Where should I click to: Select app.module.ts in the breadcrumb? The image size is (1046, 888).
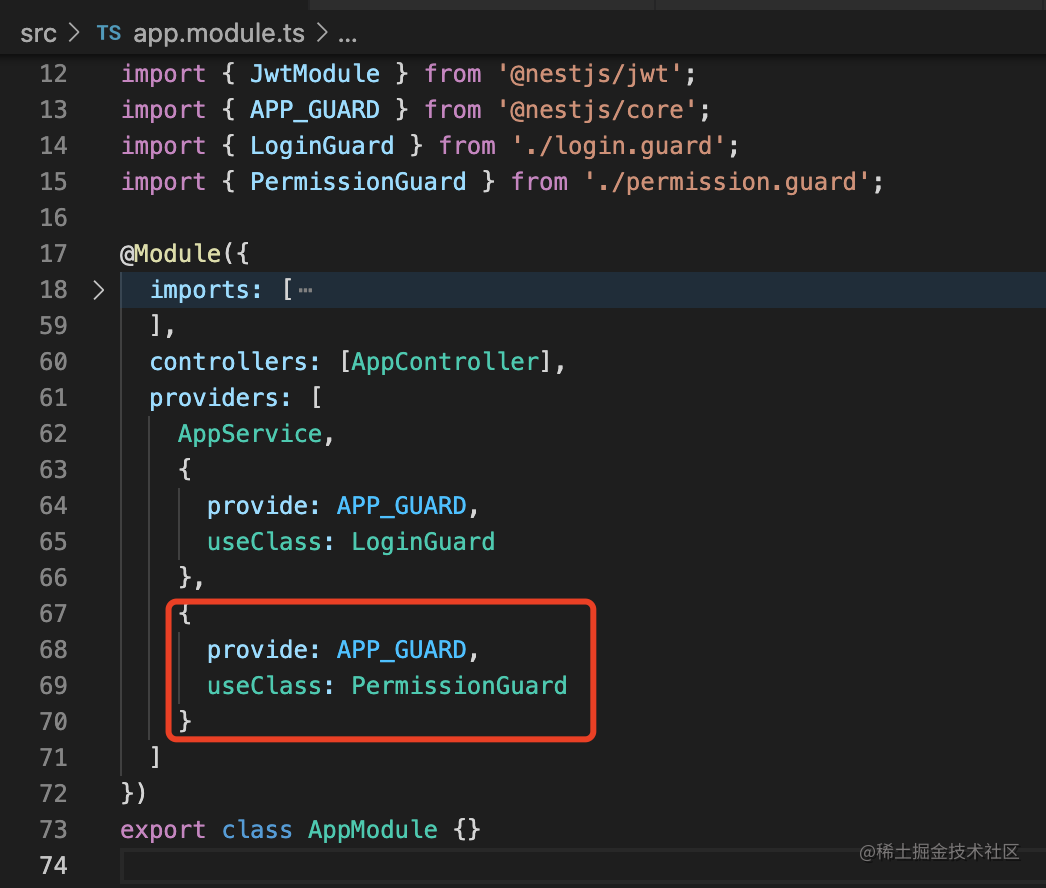click(x=218, y=33)
